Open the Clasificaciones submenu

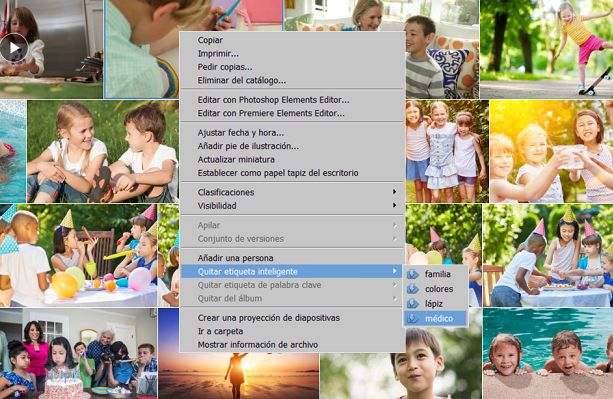click(x=292, y=192)
